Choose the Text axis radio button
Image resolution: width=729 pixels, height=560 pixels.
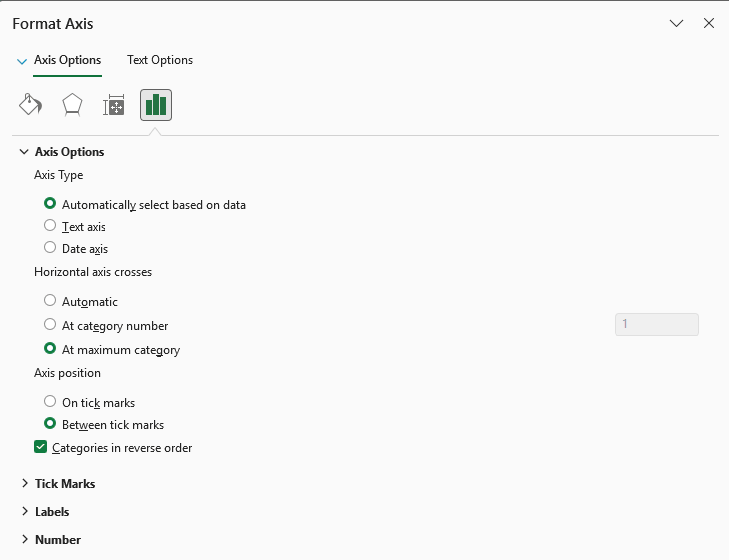(x=50, y=226)
